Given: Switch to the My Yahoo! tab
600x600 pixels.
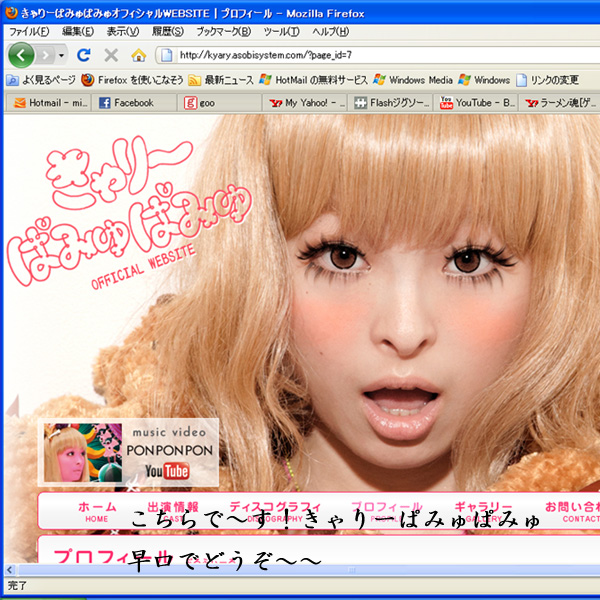Looking at the screenshot, I should (x=305, y=103).
